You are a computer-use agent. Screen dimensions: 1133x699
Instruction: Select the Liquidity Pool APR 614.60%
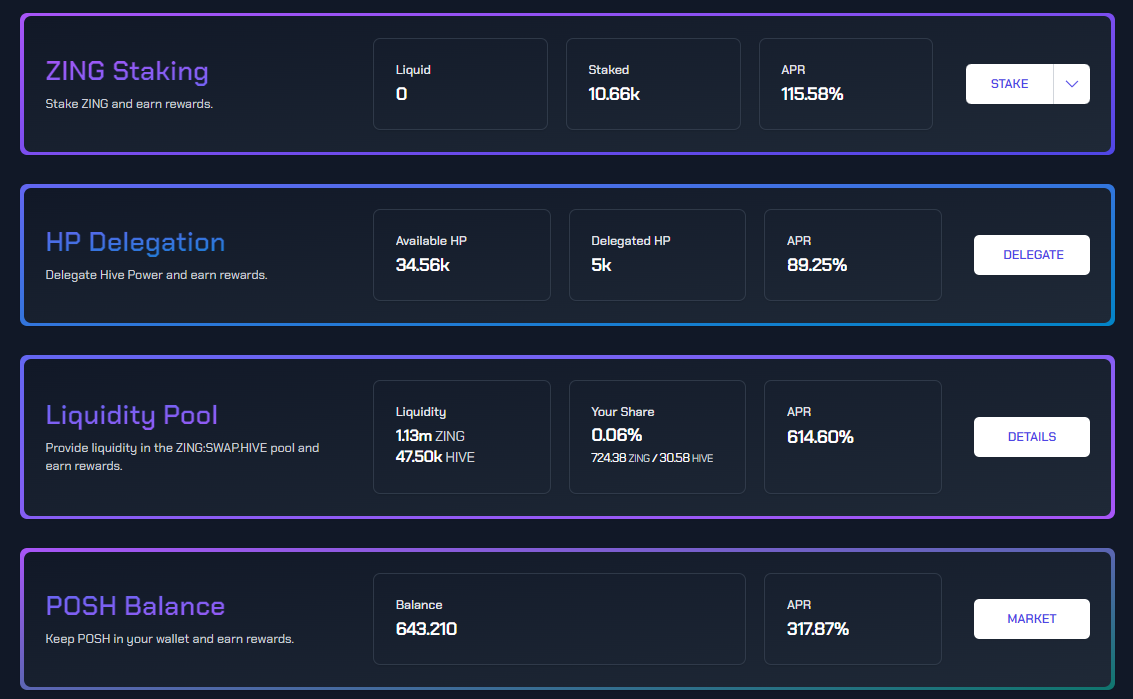click(820, 437)
